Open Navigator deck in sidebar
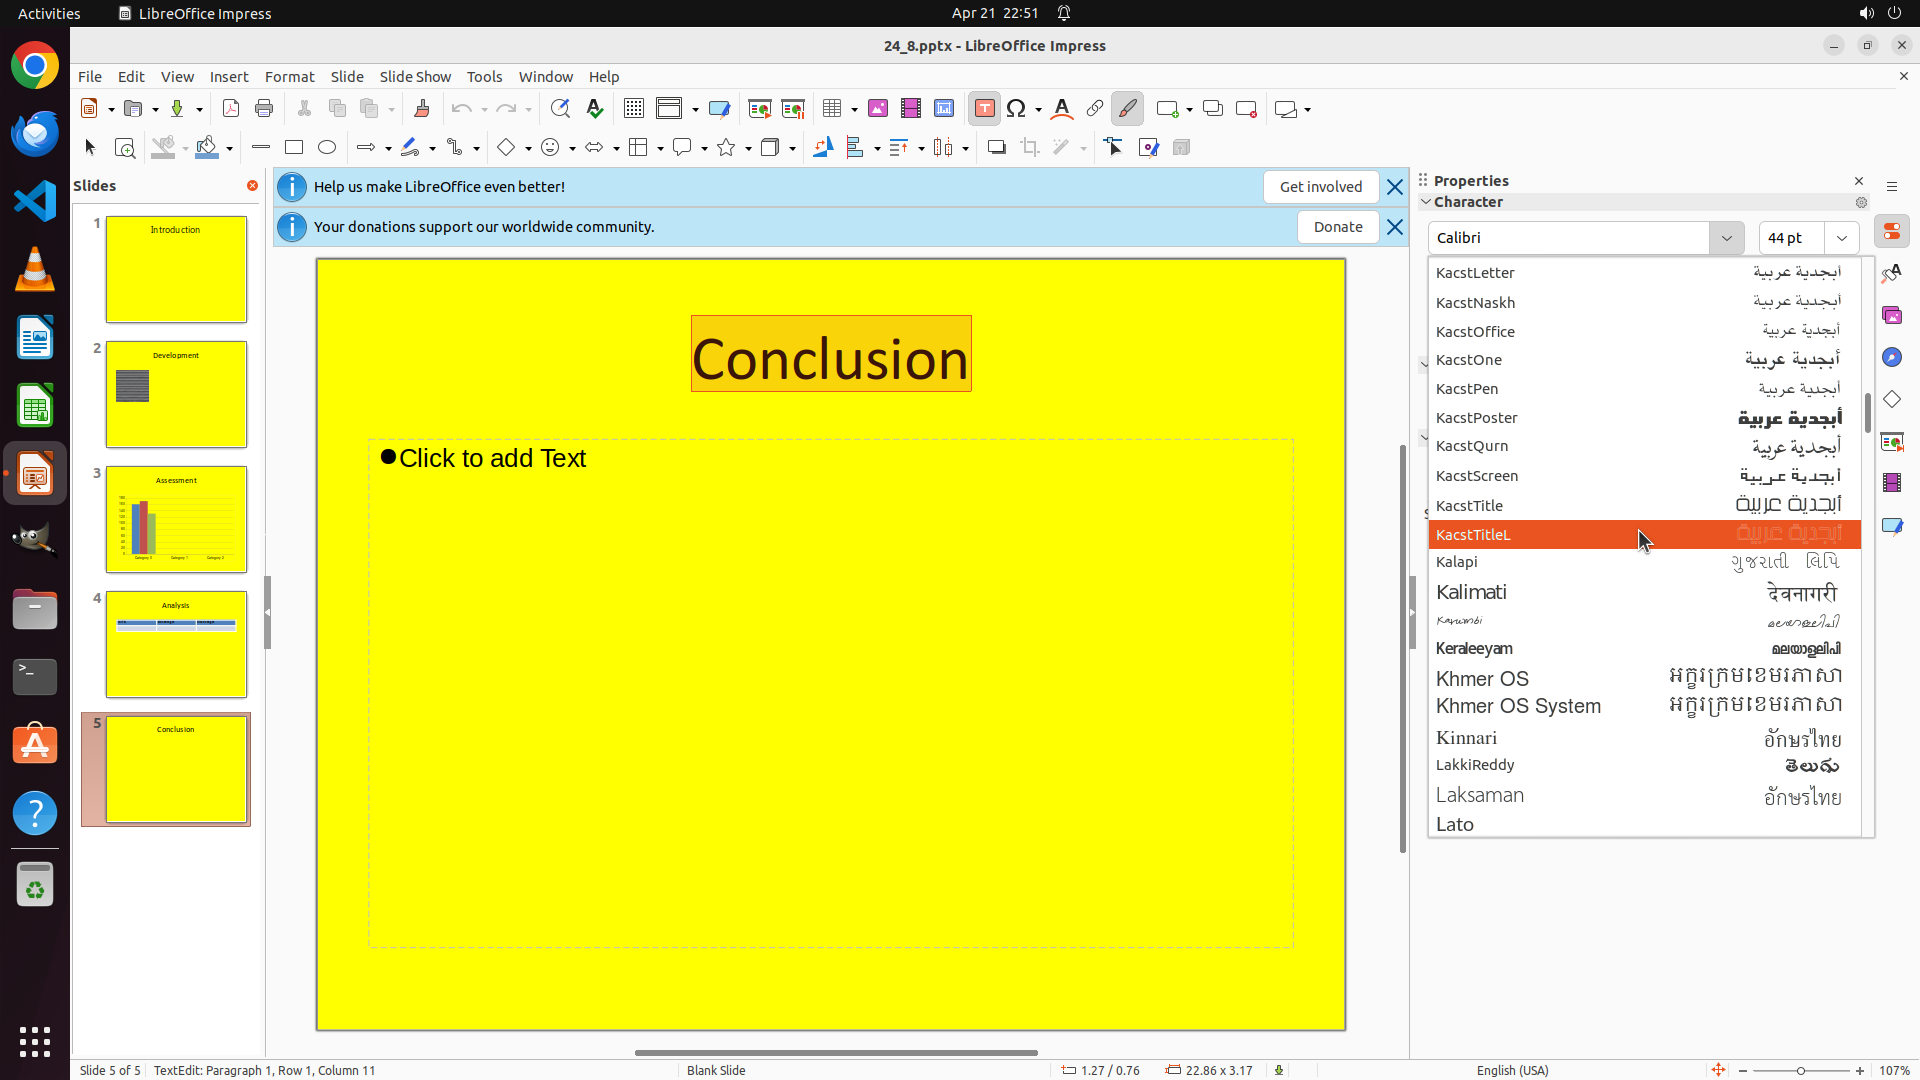The width and height of the screenshot is (1920, 1080). point(1892,358)
